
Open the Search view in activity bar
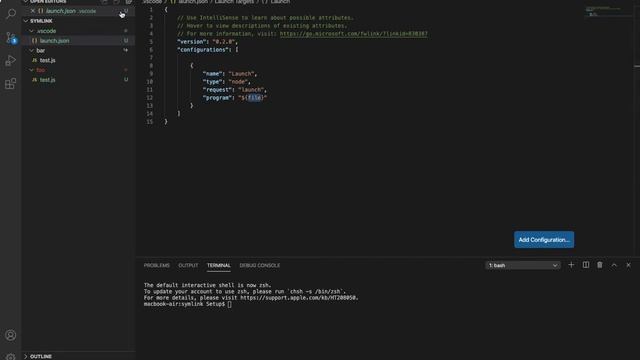click(x=11, y=14)
